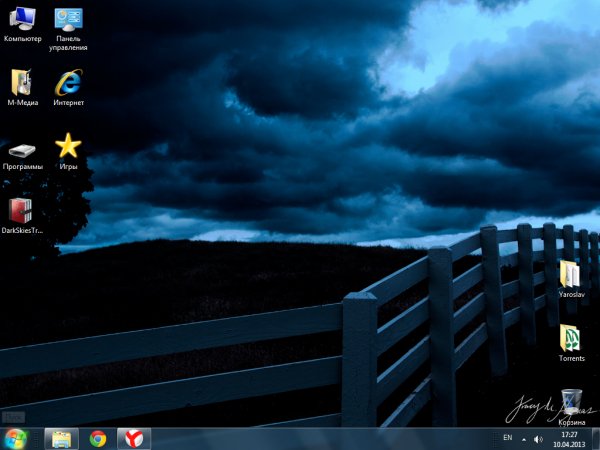The image size is (600, 450).
Task: Click the volume speaker icon
Action: click(x=538, y=439)
